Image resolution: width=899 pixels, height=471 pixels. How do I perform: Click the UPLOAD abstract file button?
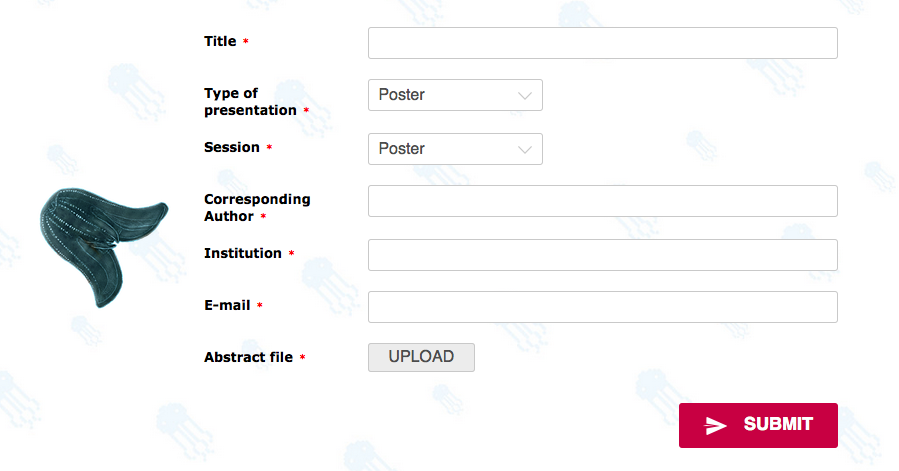coord(421,357)
